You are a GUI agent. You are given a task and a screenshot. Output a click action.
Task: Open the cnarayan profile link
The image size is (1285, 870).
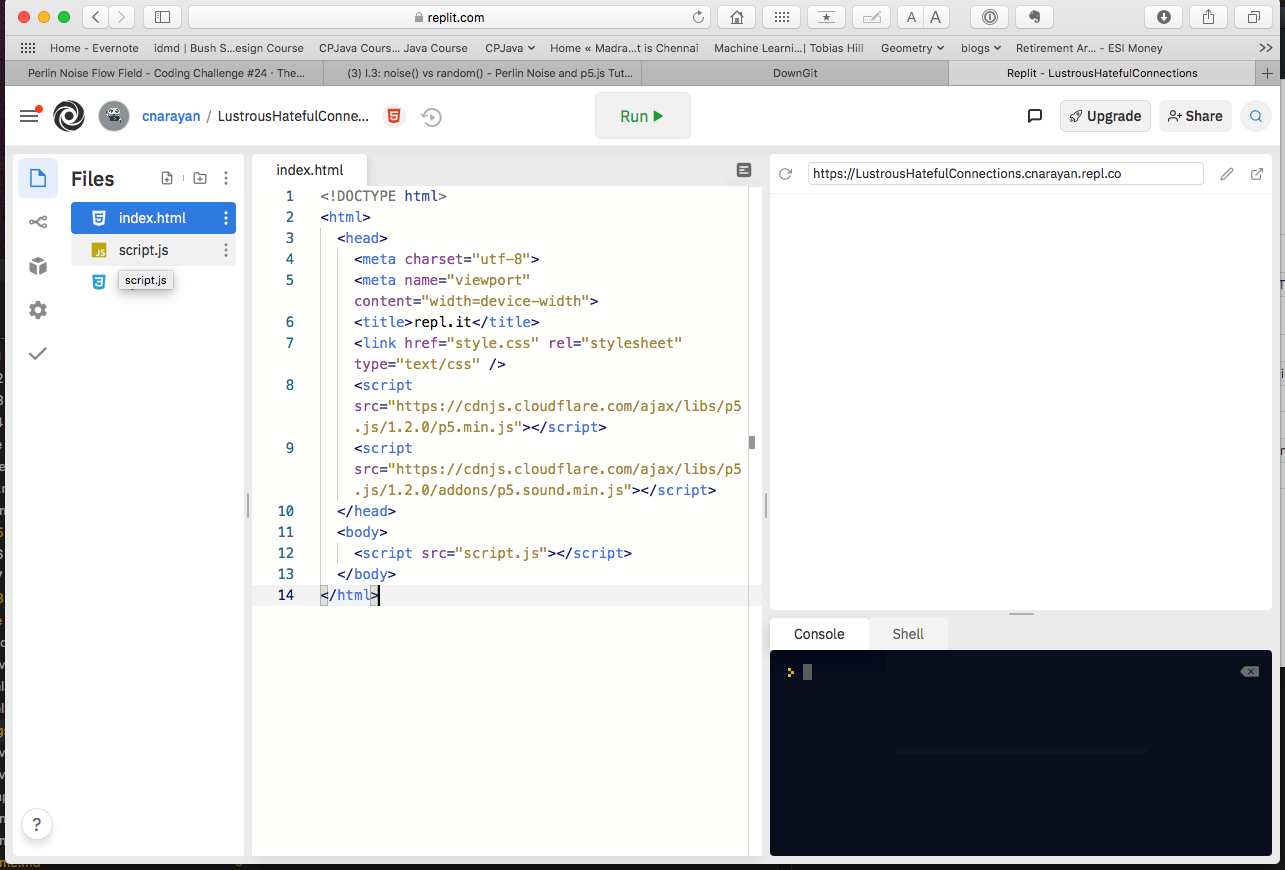pyautogui.click(x=170, y=116)
